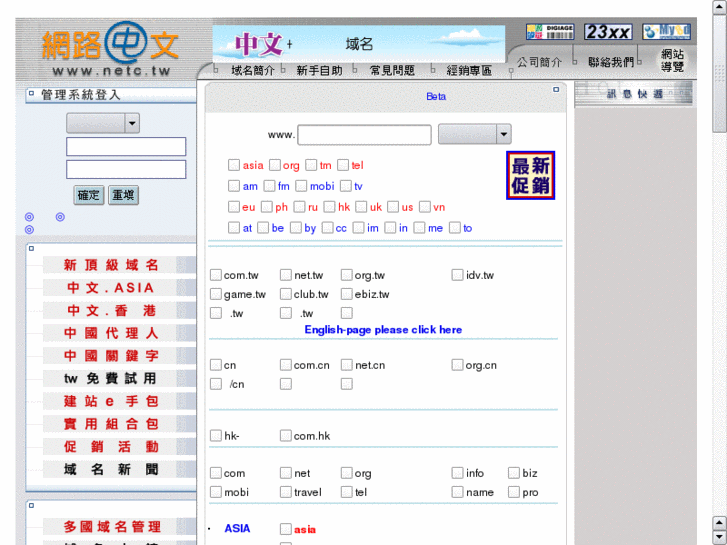The image size is (727, 545).
Task: Open the 域名簡介 navigation tab
Action: click(252, 71)
